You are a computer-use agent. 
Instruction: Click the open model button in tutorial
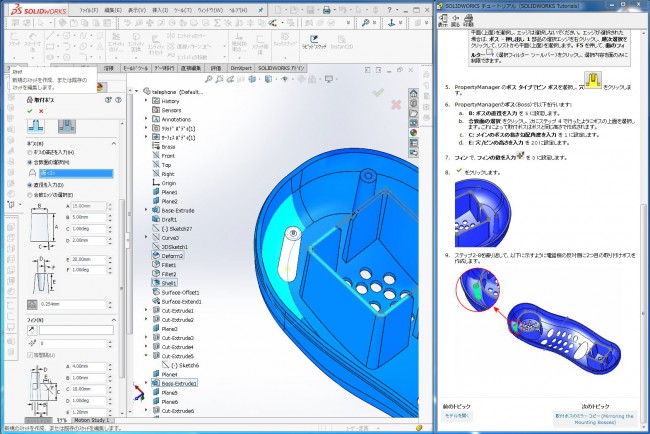[x=456, y=415]
